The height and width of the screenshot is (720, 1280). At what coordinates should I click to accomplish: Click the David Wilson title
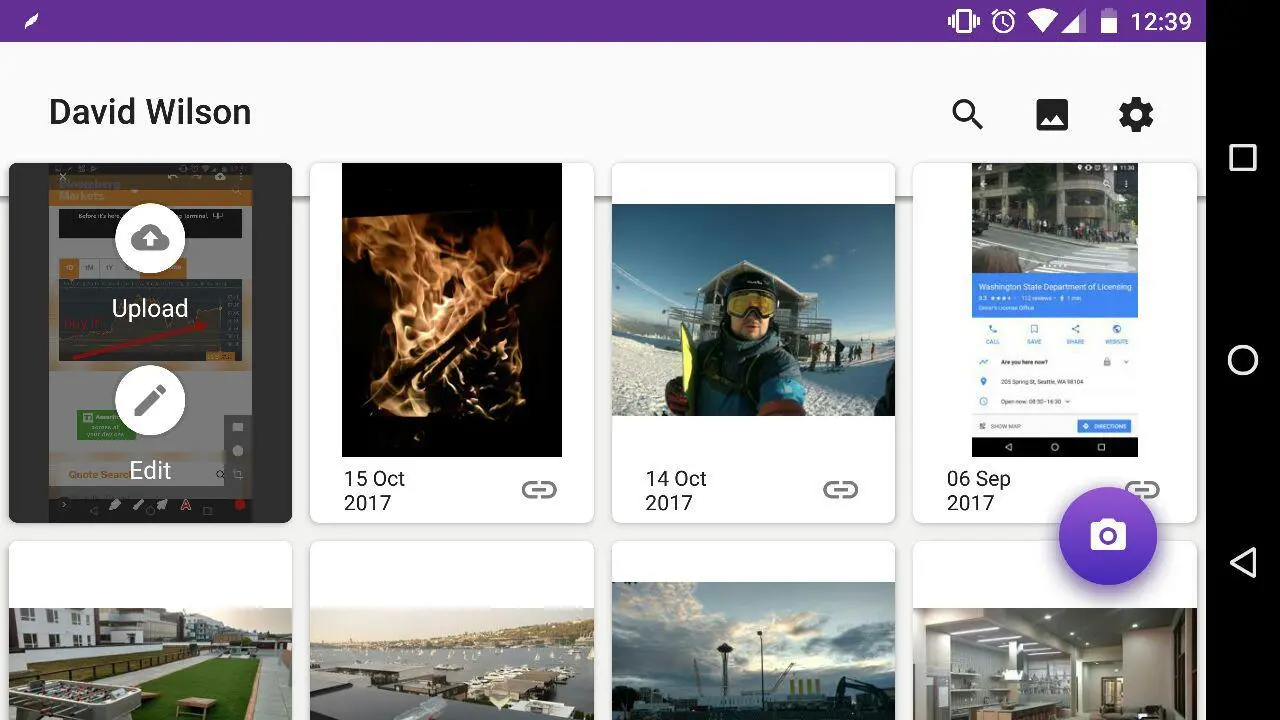pos(150,112)
